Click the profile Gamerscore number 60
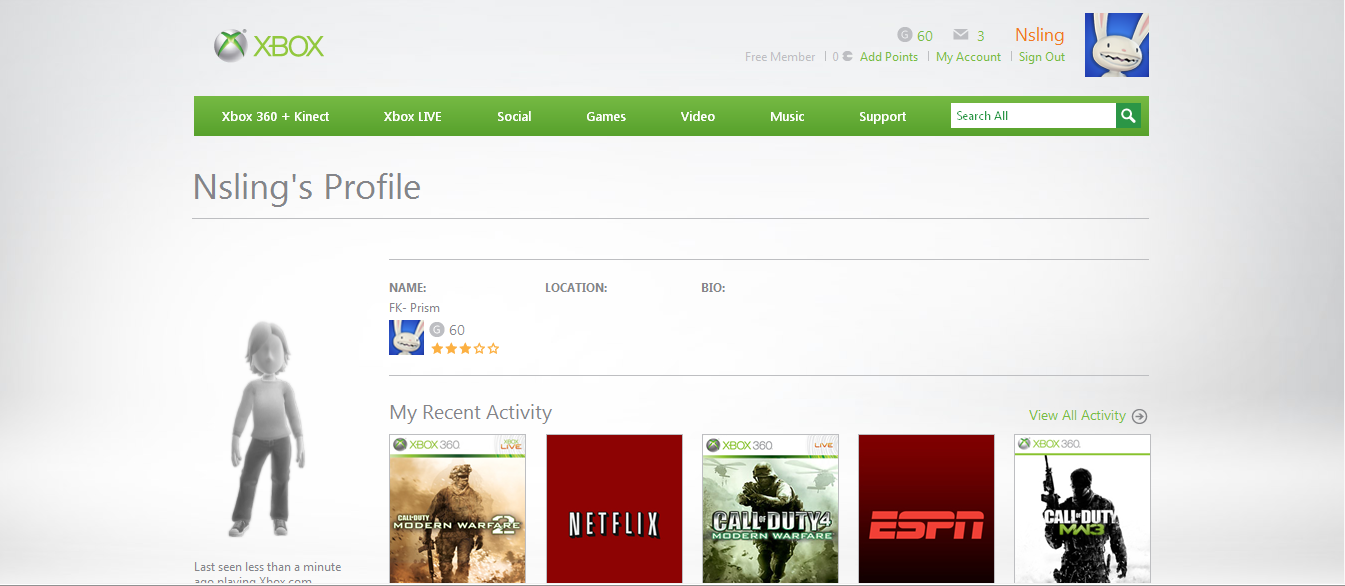1345x586 pixels. (x=457, y=330)
